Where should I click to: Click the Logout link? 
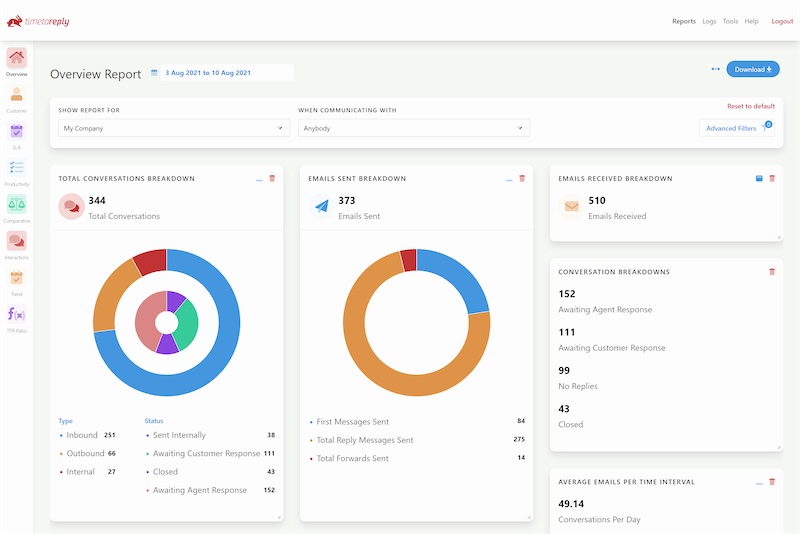[x=782, y=21]
